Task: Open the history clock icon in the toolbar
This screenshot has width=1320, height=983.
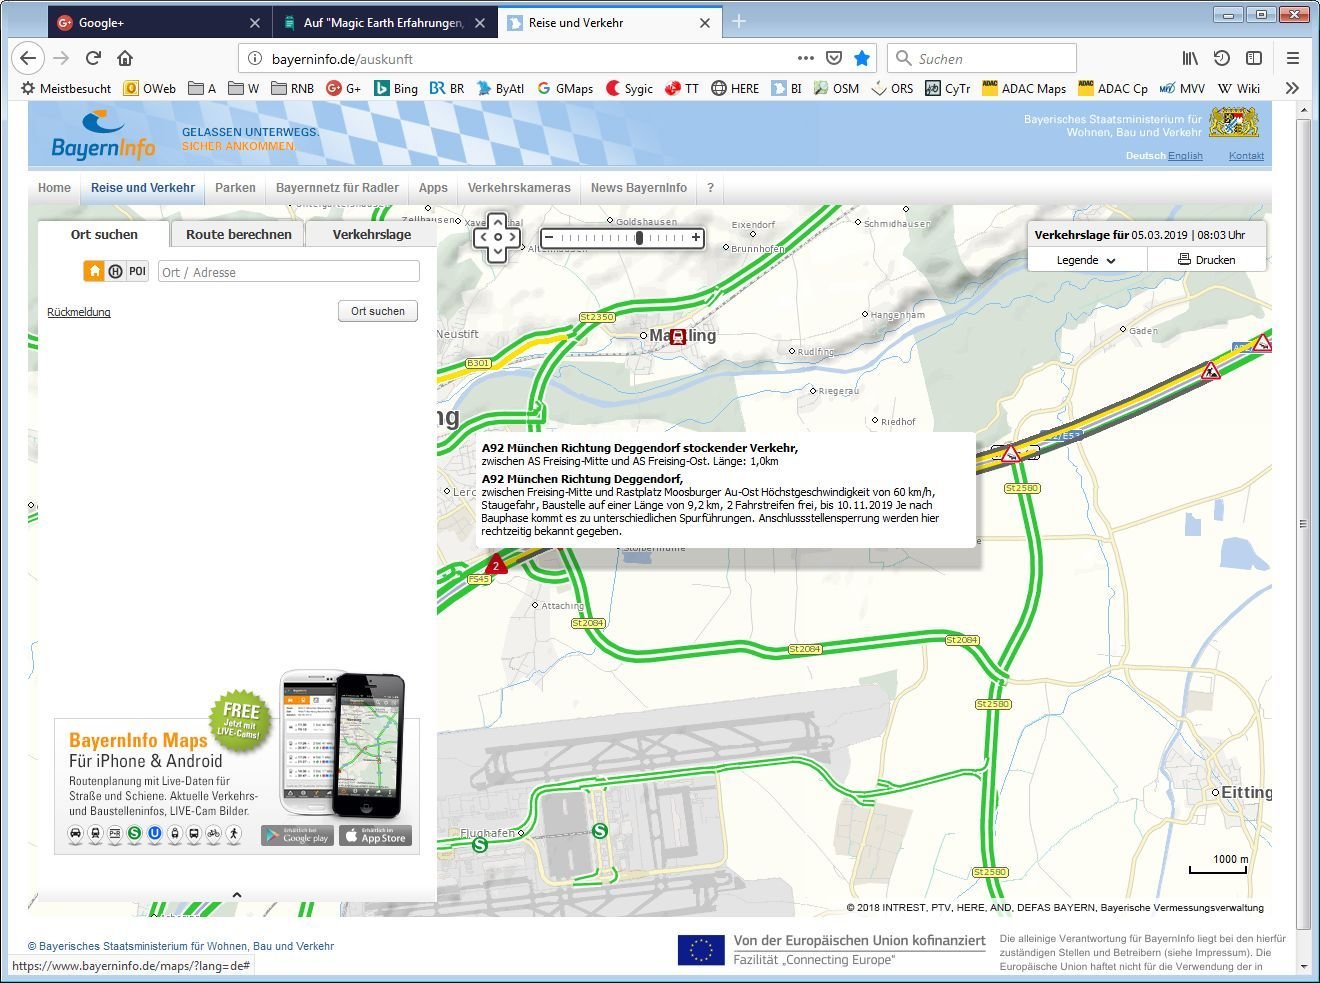Action: tap(1221, 58)
